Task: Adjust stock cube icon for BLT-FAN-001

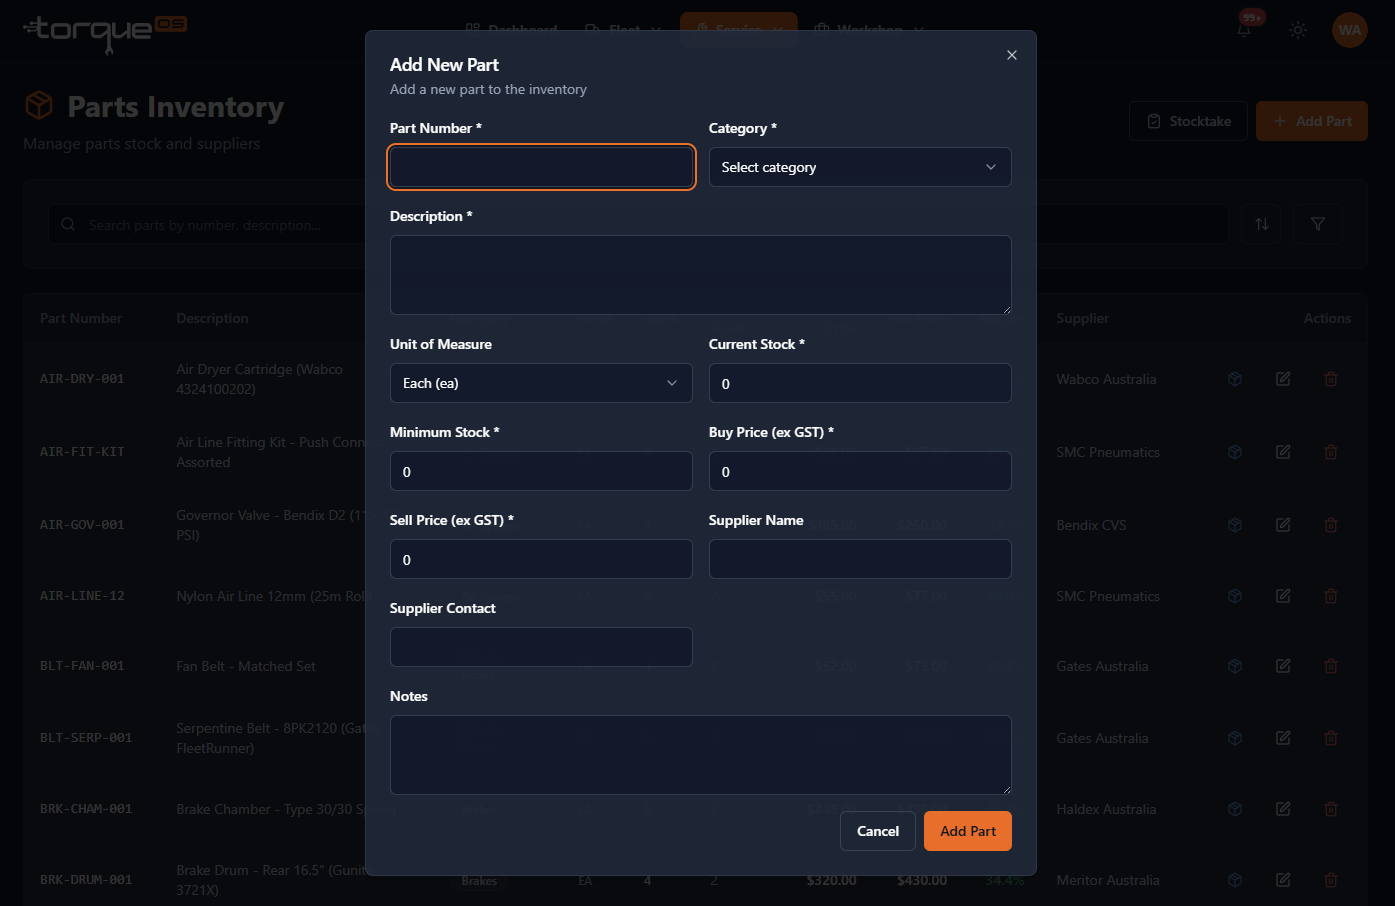Action: (x=1235, y=666)
